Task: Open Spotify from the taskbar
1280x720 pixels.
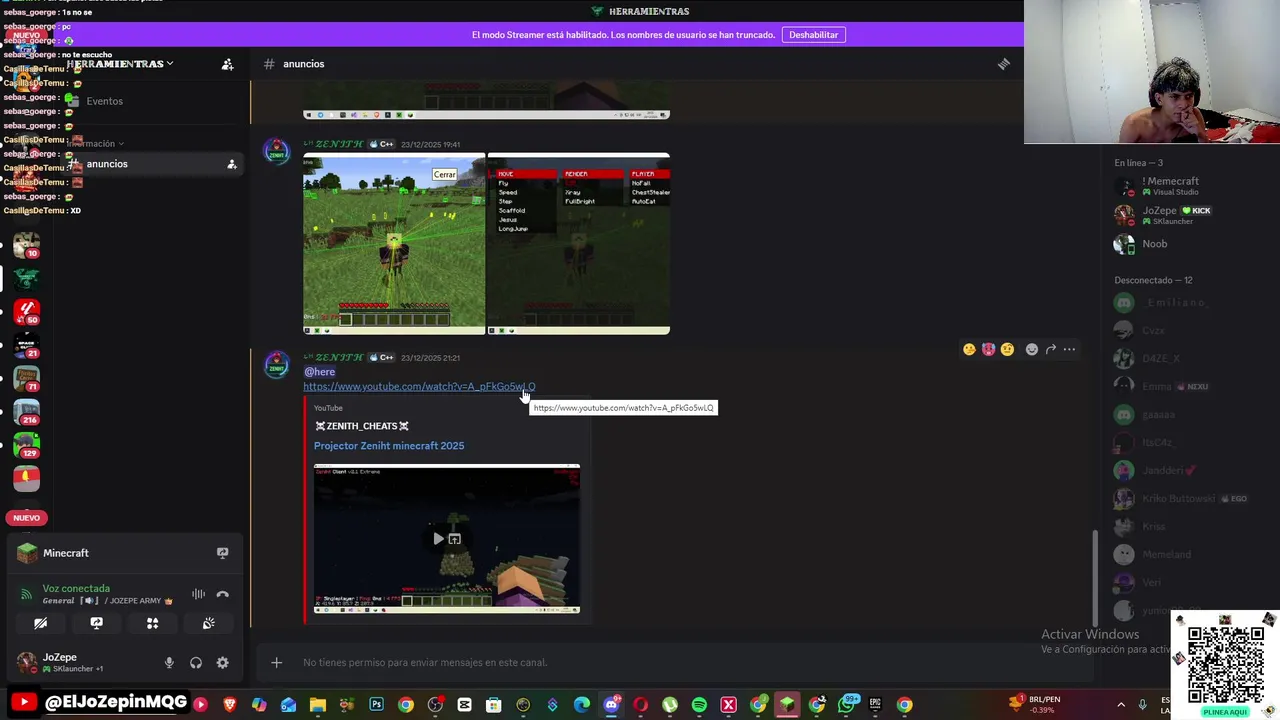Action: [x=699, y=705]
